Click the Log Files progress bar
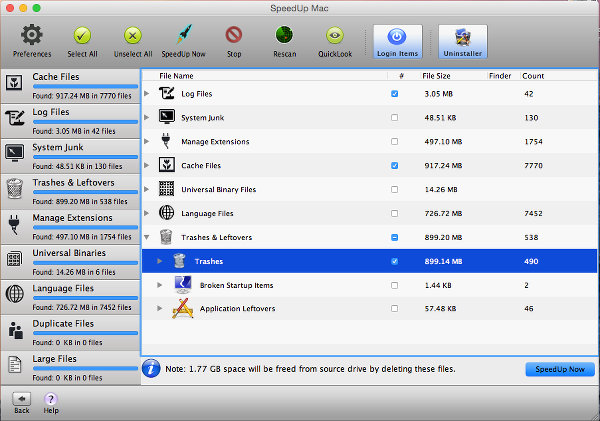600x421 pixels. point(85,122)
